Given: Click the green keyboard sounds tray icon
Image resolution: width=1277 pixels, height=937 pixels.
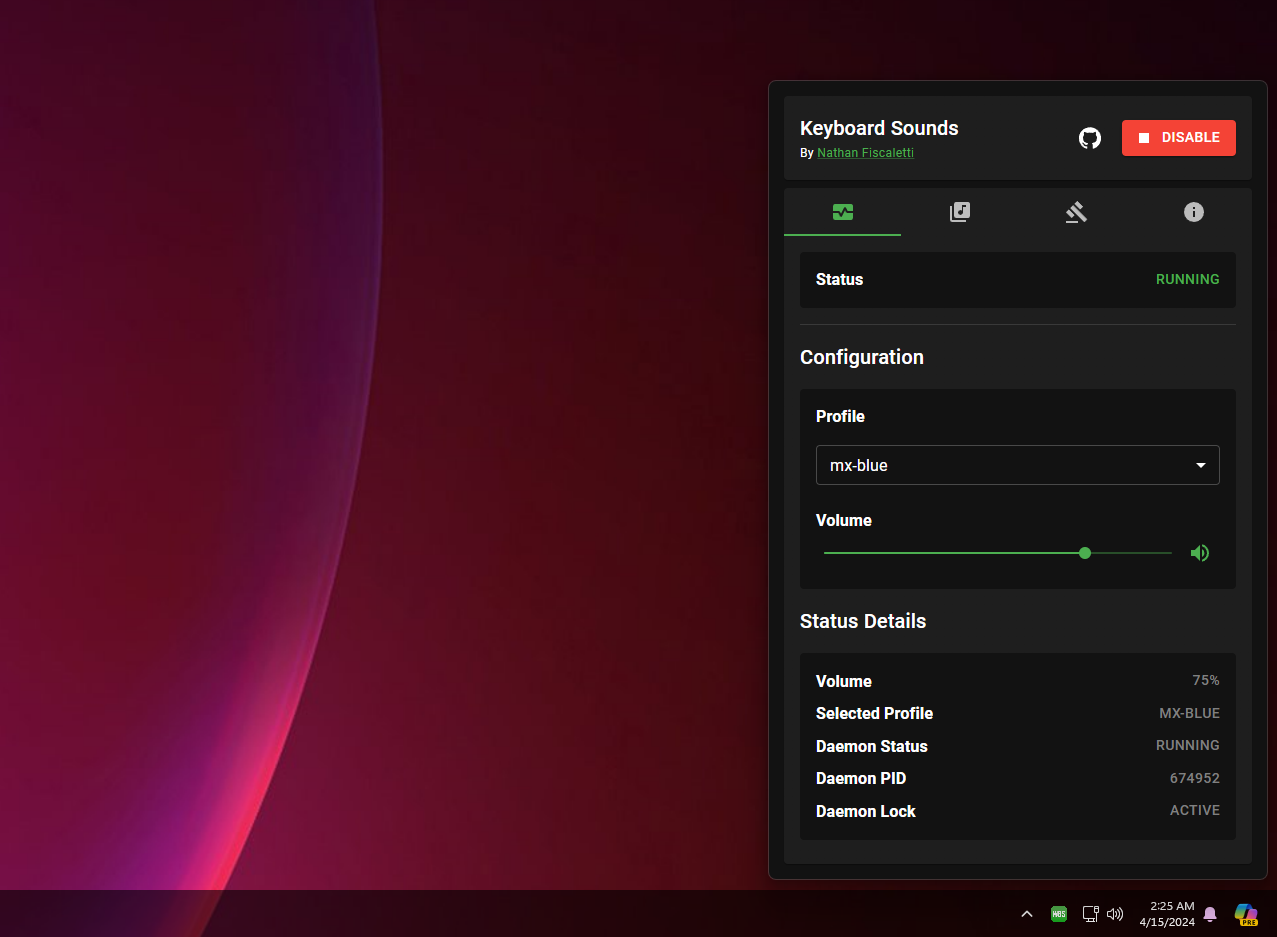Looking at the screenshot, I should coord(1059,914).
